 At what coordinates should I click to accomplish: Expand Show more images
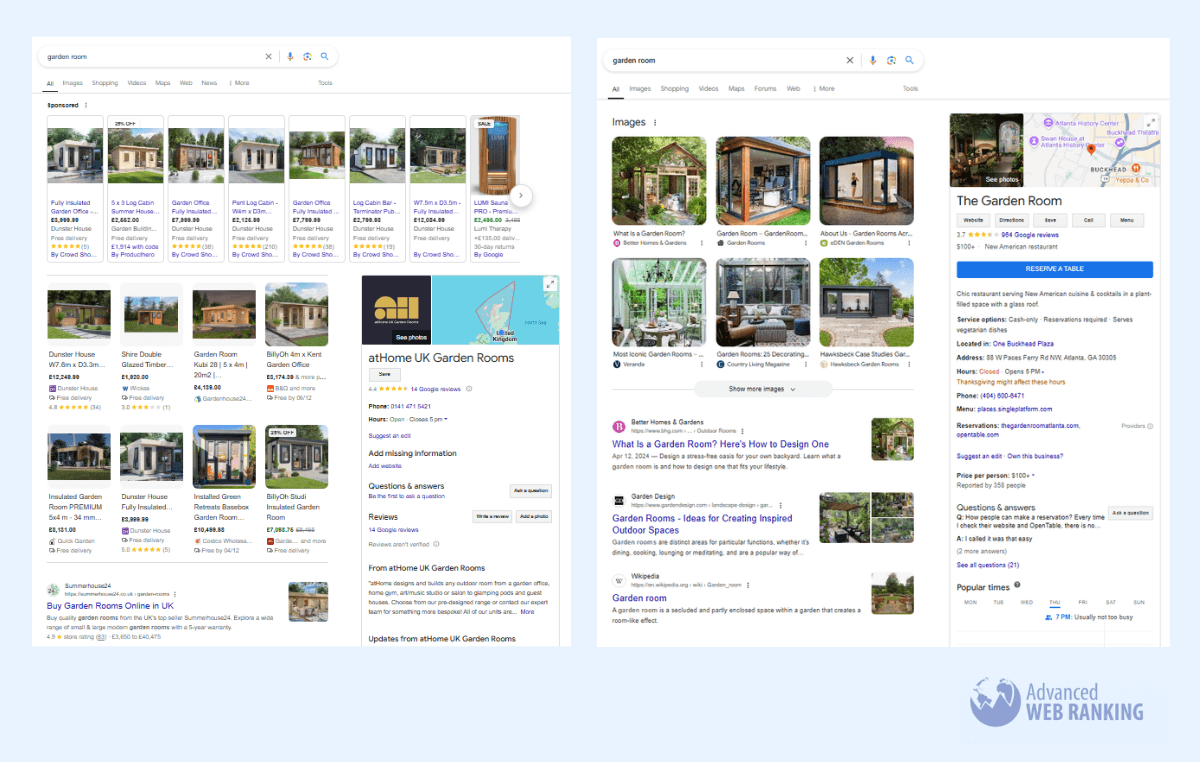coord(762,389)
